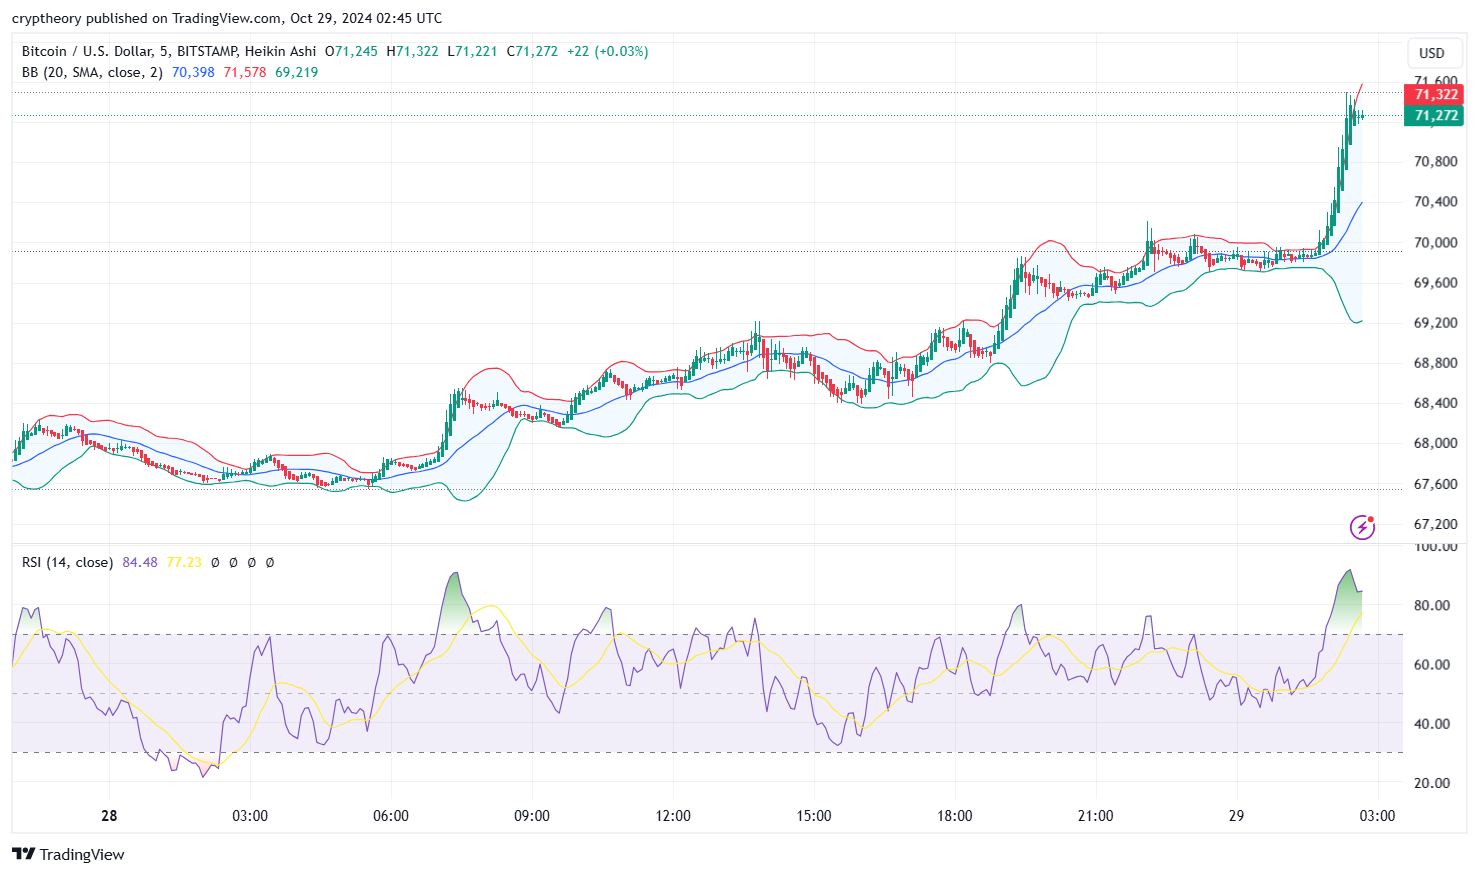Click the RSI 80.00 axis label
The image size is (1479, 875).
click(1432, 605)
